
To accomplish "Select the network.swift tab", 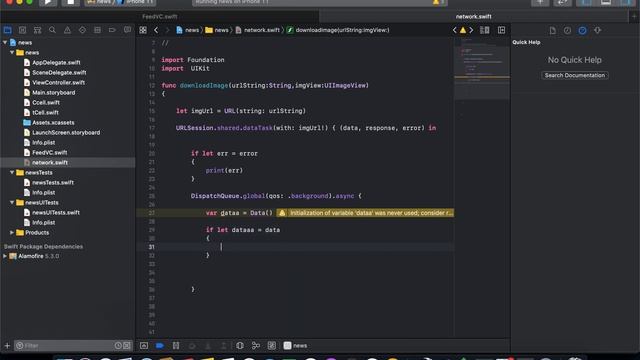I will (473, 16).
